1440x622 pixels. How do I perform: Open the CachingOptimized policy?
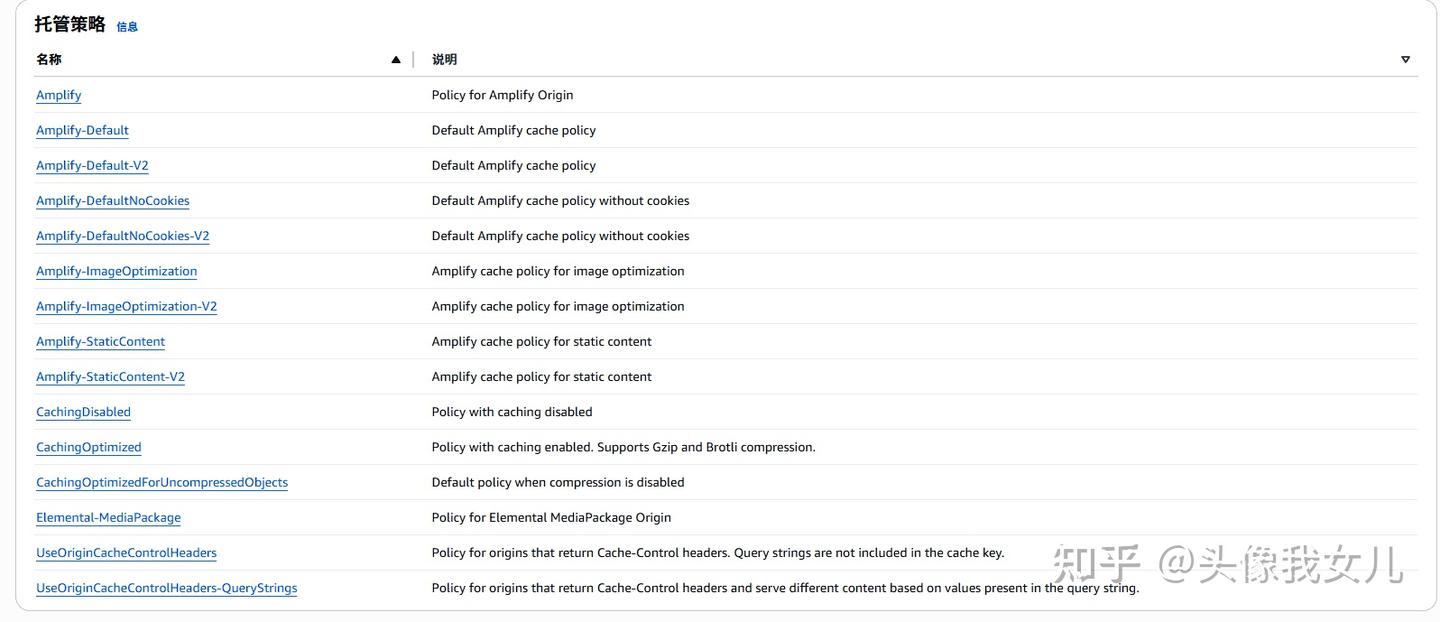[x=89, y=447]
